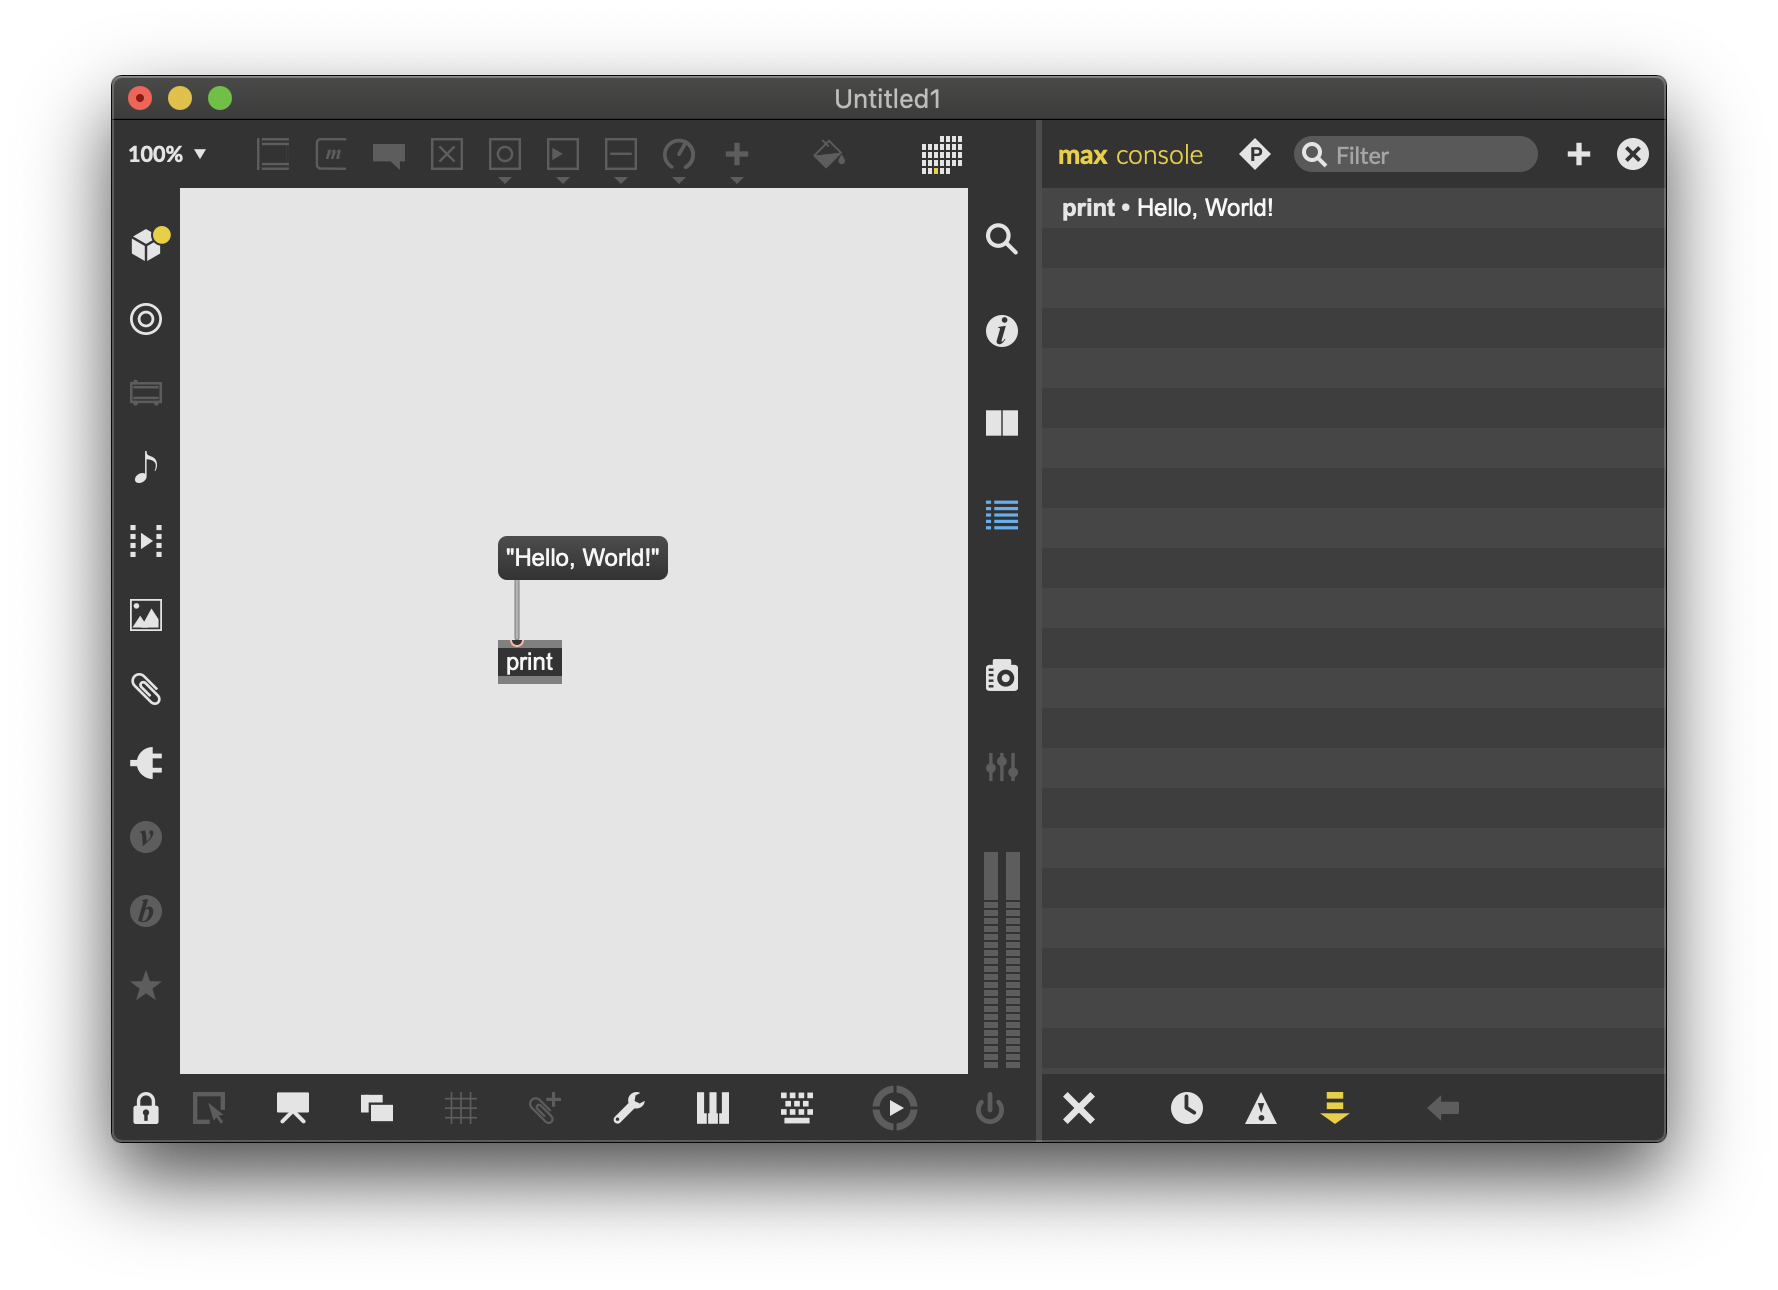Open the parameters mixer sliders icon
This screenshot has width=1778, height=1290.
(x=1002, y=767)
